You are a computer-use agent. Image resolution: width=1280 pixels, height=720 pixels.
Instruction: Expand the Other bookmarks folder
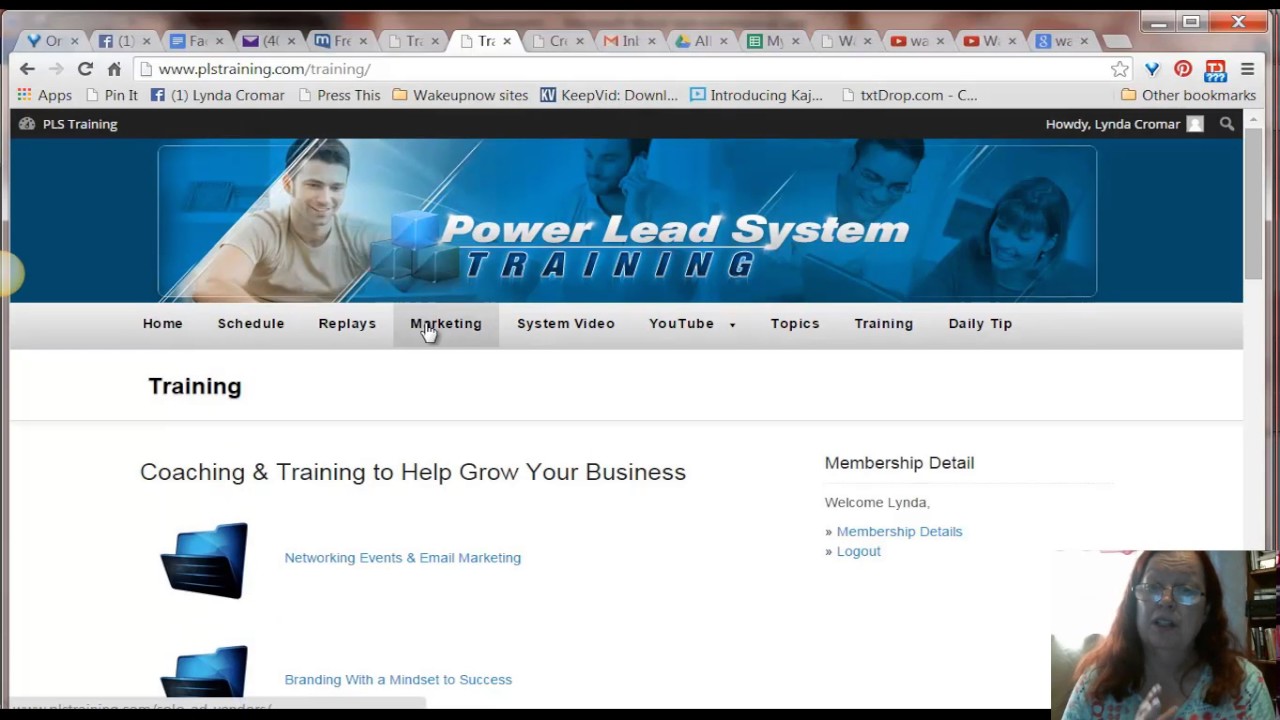click(1188, 95)
